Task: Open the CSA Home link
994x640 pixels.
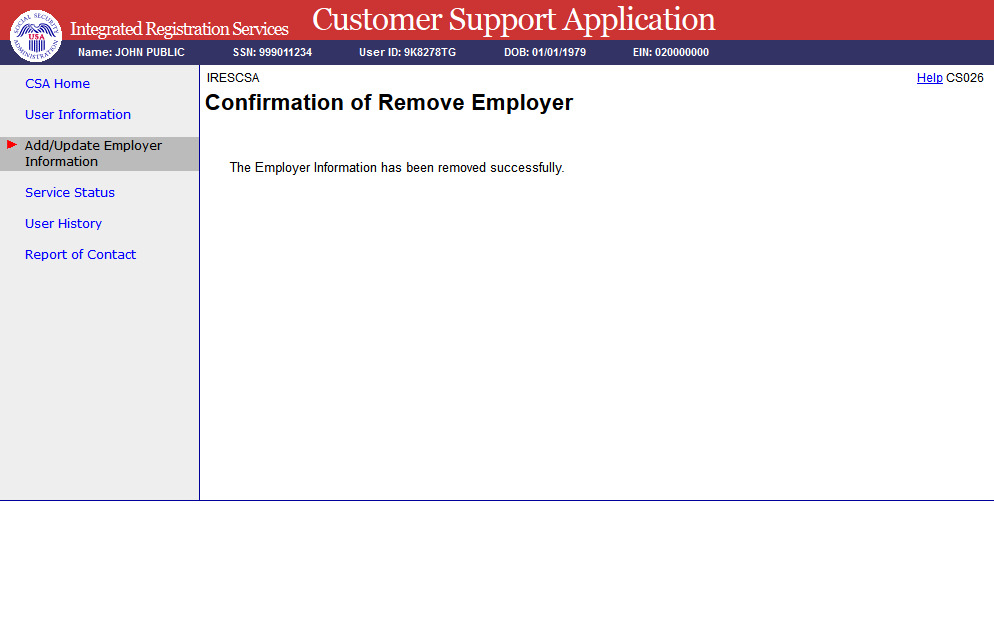Action: click(x=57, y=84)
